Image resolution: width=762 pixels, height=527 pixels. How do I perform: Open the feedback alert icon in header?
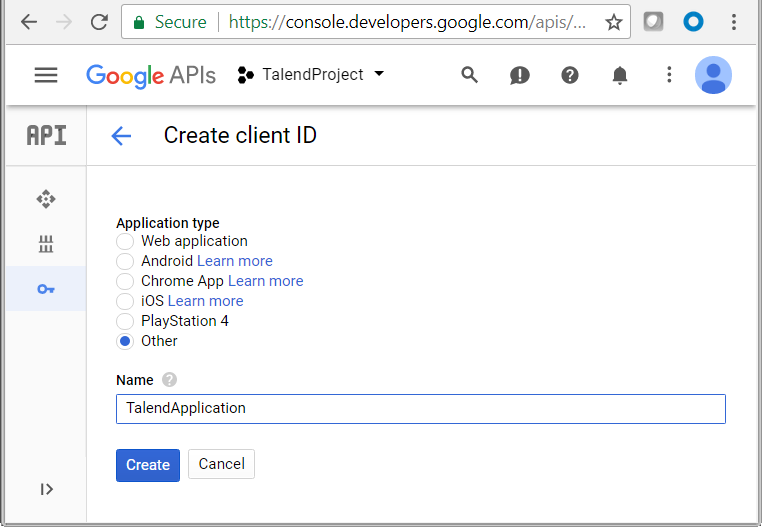(x=520, y=75)
